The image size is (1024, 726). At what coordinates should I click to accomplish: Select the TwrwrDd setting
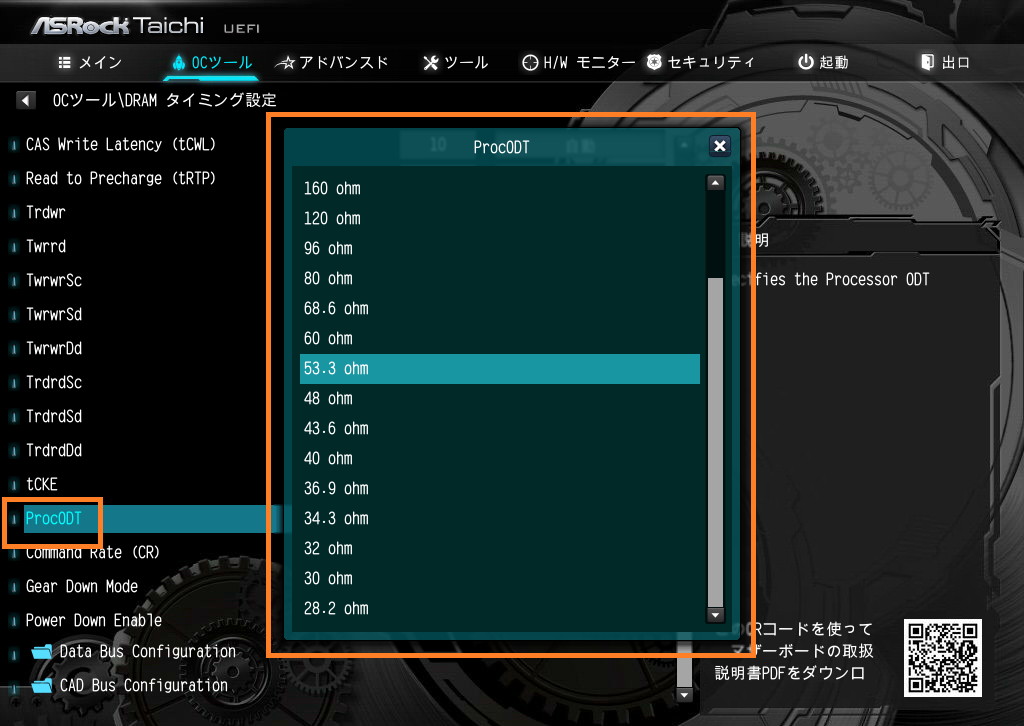54,348
